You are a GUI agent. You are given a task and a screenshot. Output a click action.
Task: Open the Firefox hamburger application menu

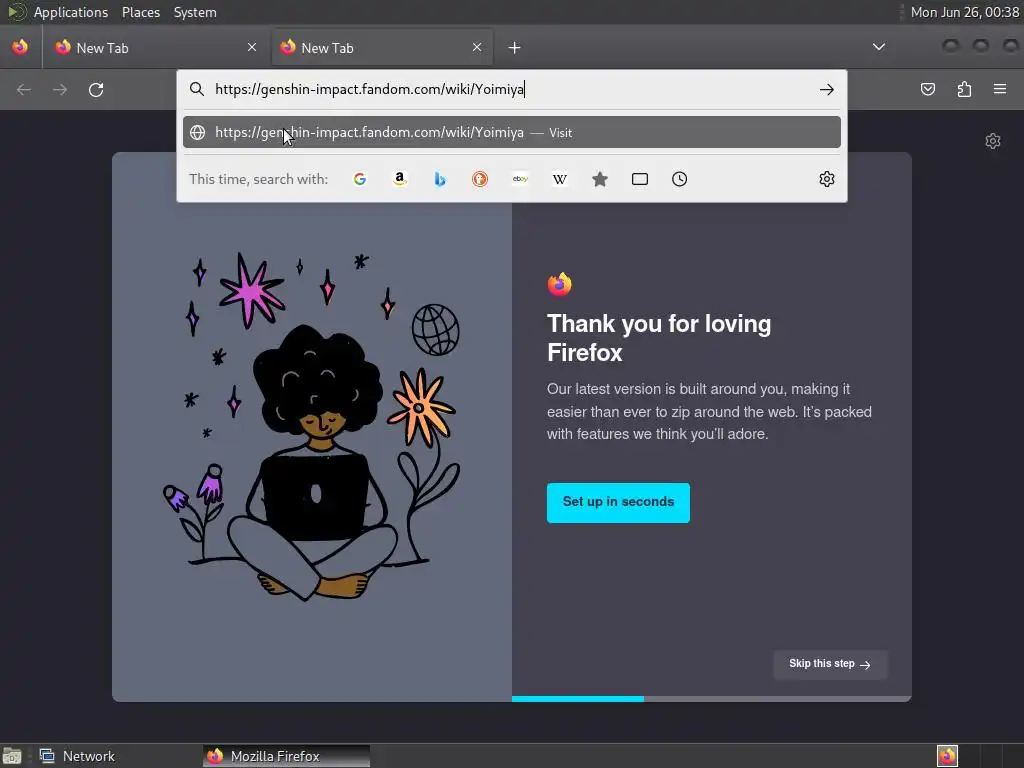[1000, 89]
